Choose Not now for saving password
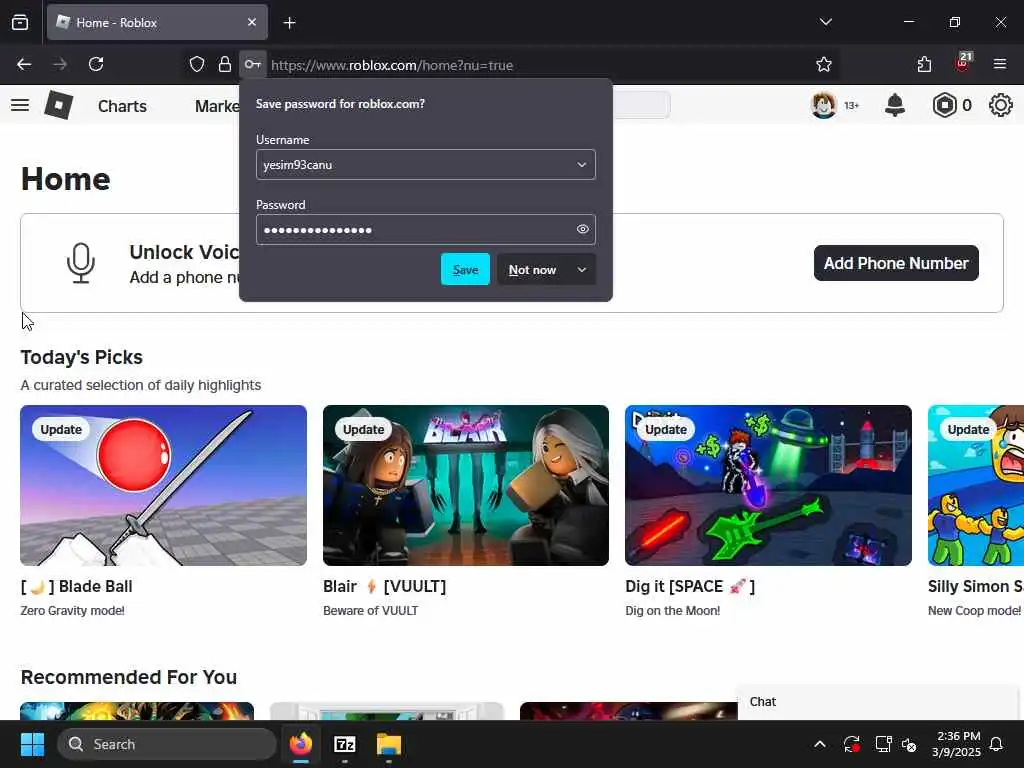1024x768 pixels. click(x=532, y=270)
